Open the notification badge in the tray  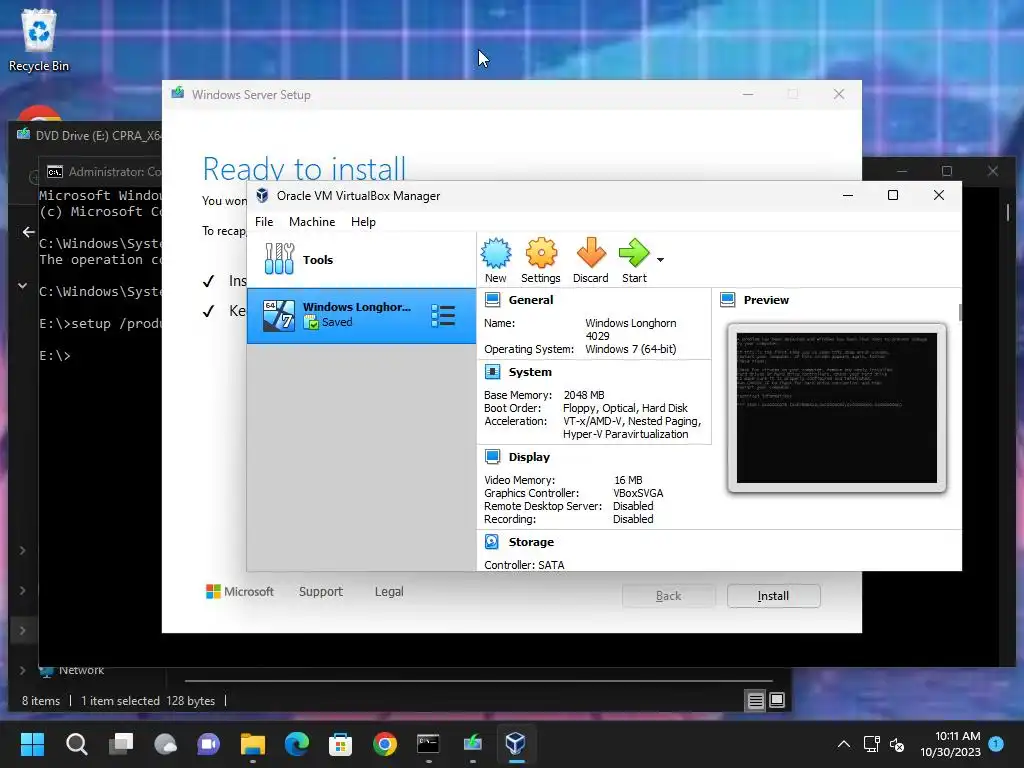[996, 743]
